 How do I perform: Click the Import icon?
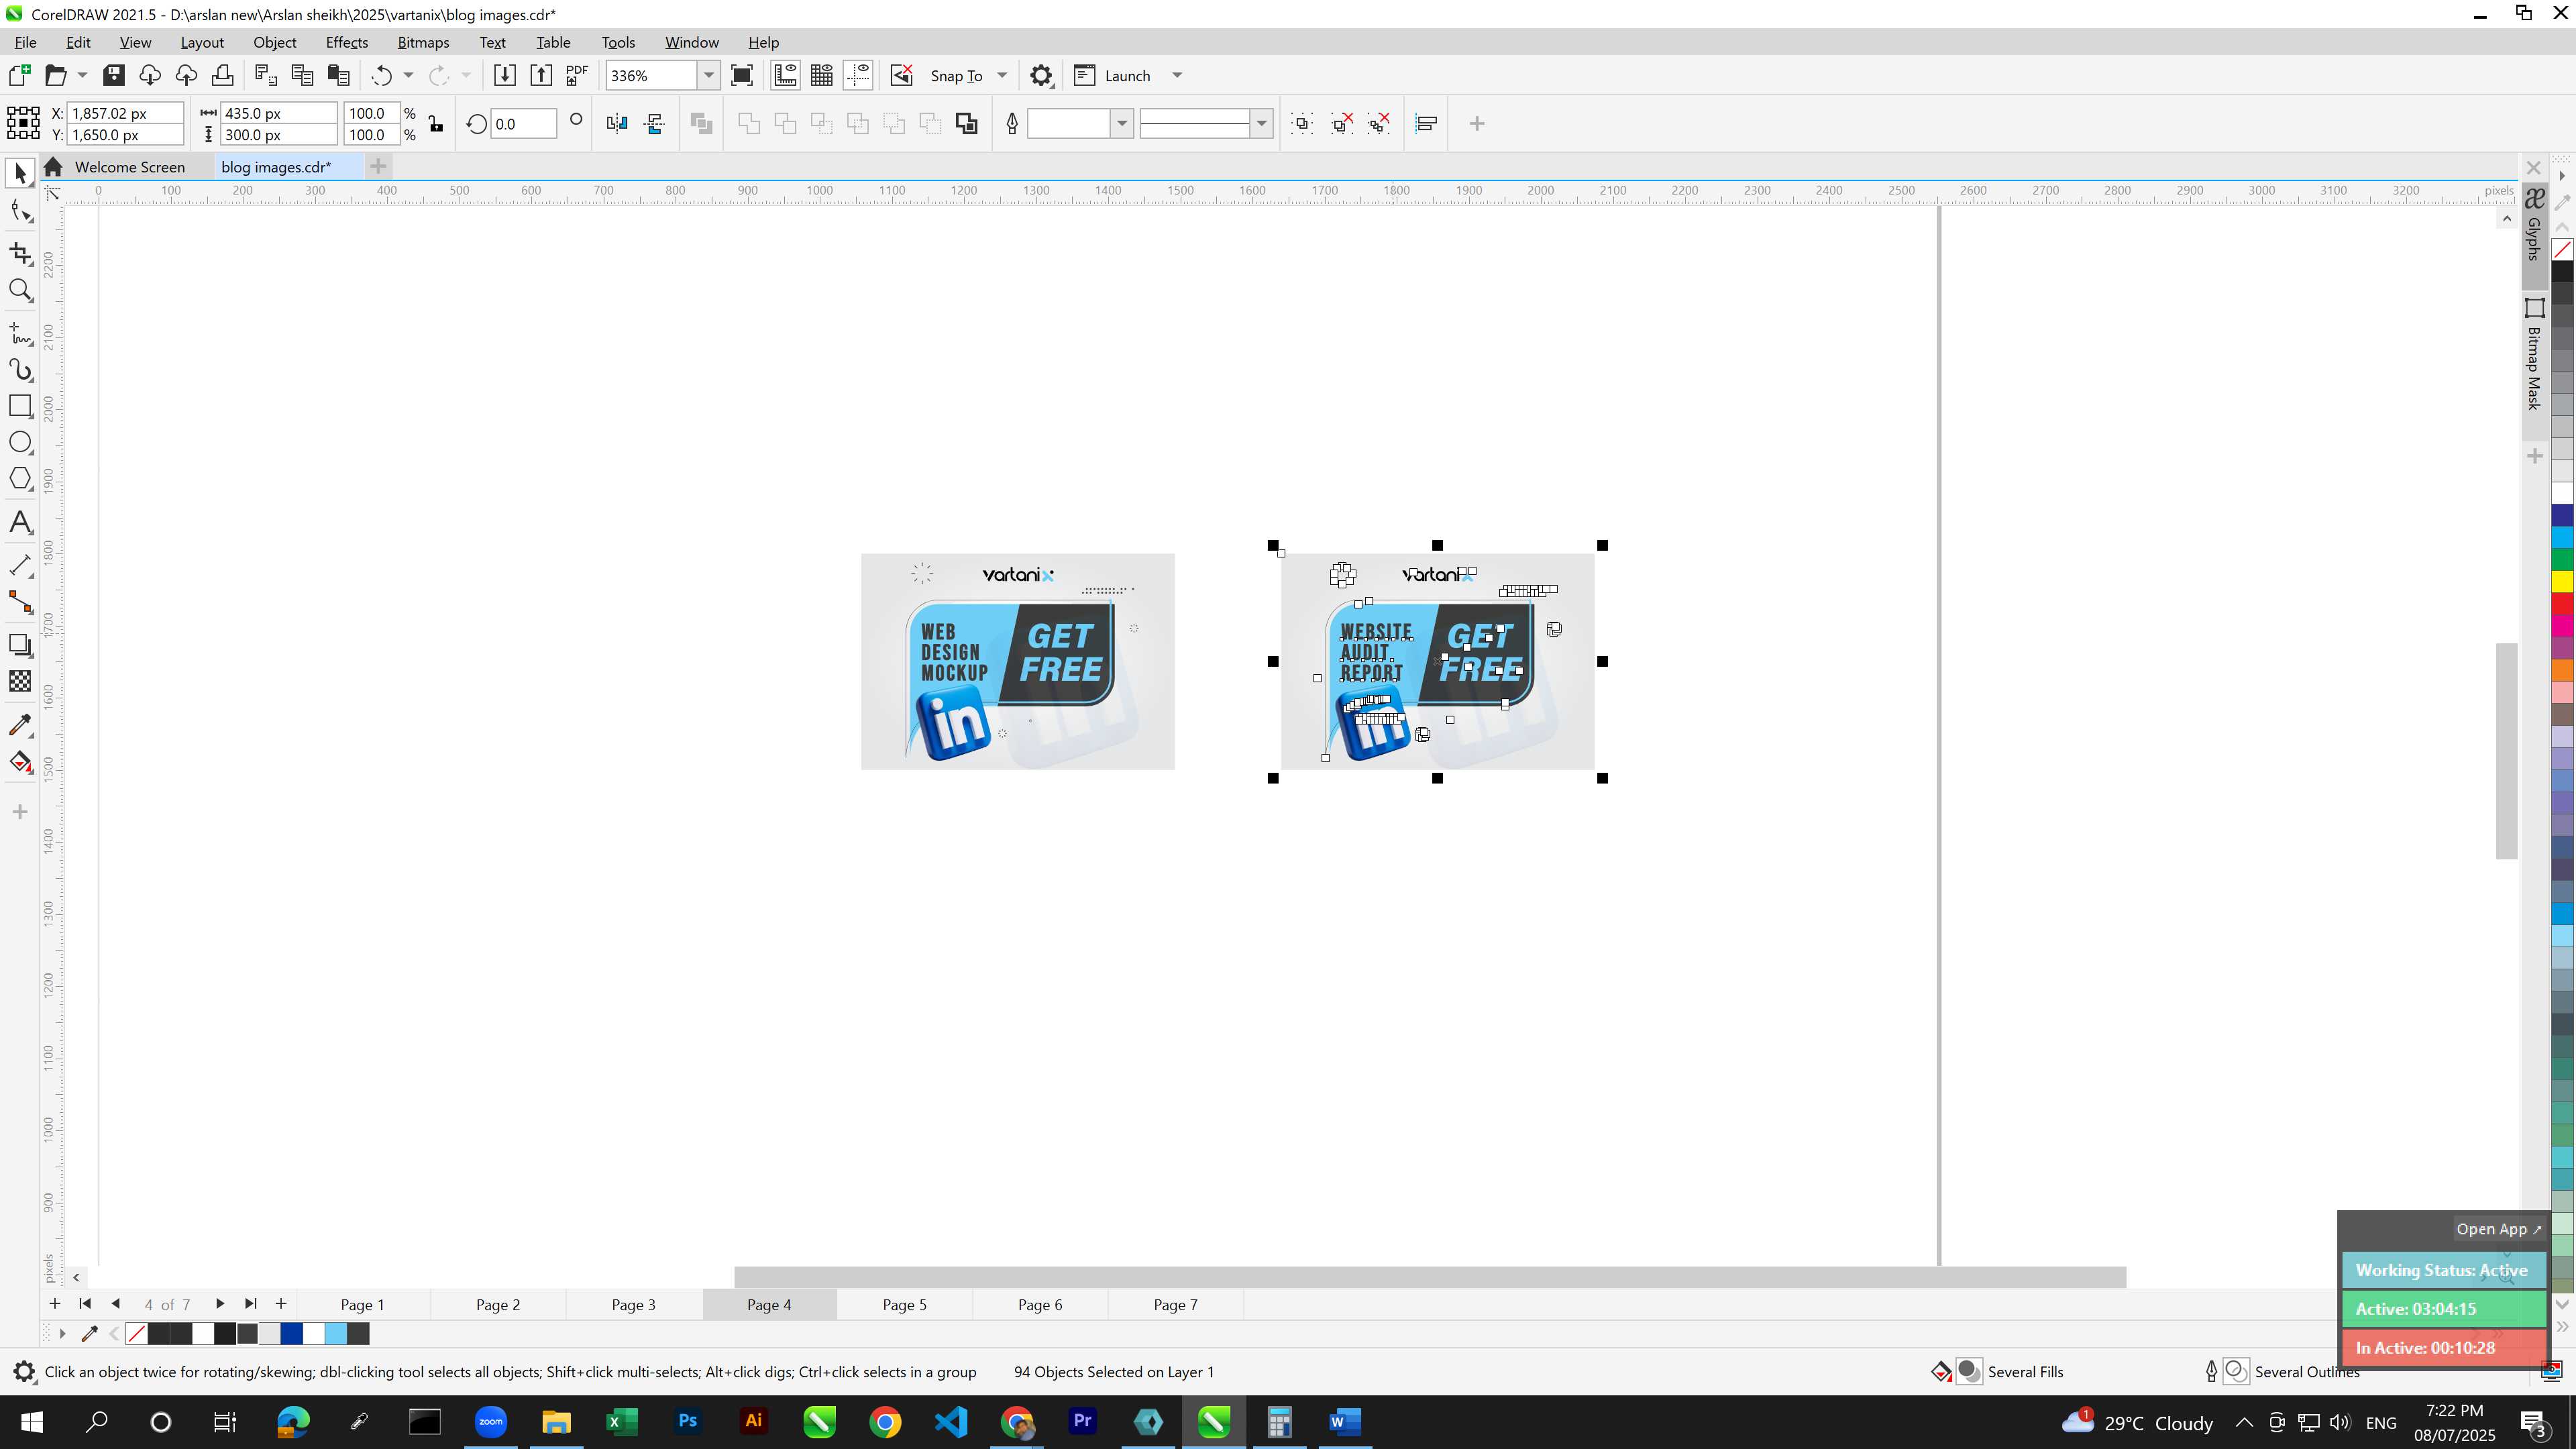(505, 76)
